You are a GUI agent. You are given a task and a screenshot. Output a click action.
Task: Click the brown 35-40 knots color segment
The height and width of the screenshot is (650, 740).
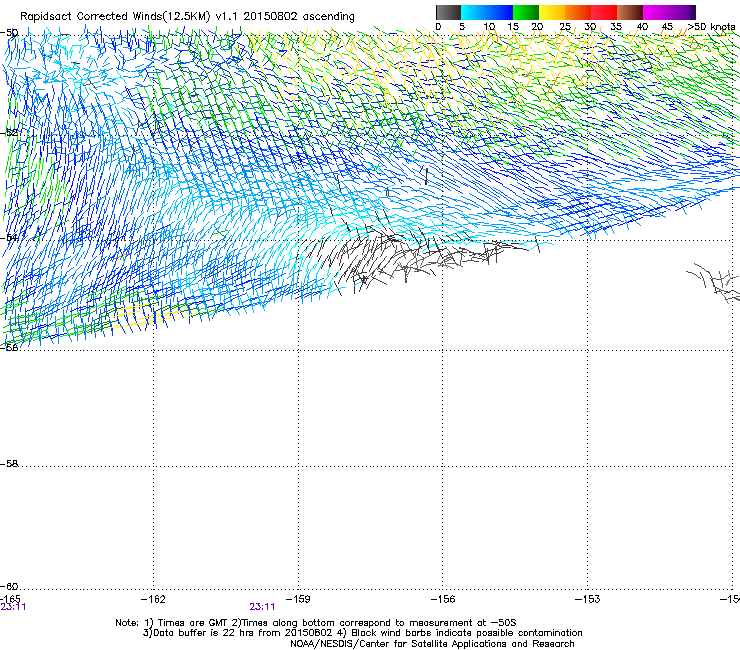tap(630, 12)
